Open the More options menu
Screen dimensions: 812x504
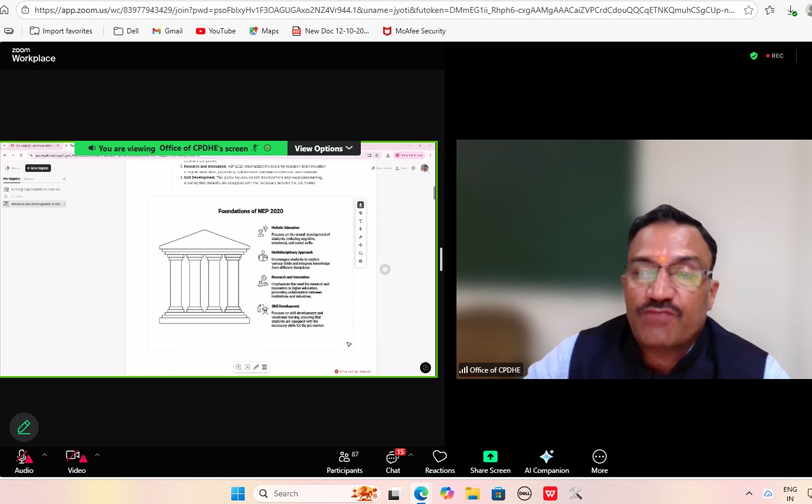point(599,462)
